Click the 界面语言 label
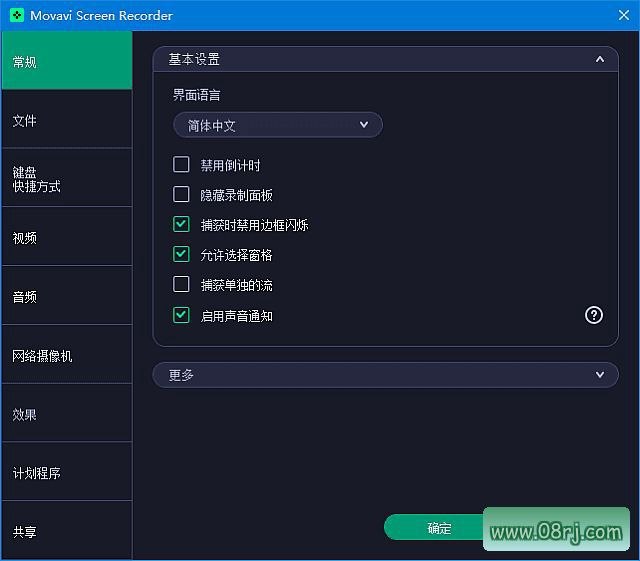640x561 pixels. point(196,95)
